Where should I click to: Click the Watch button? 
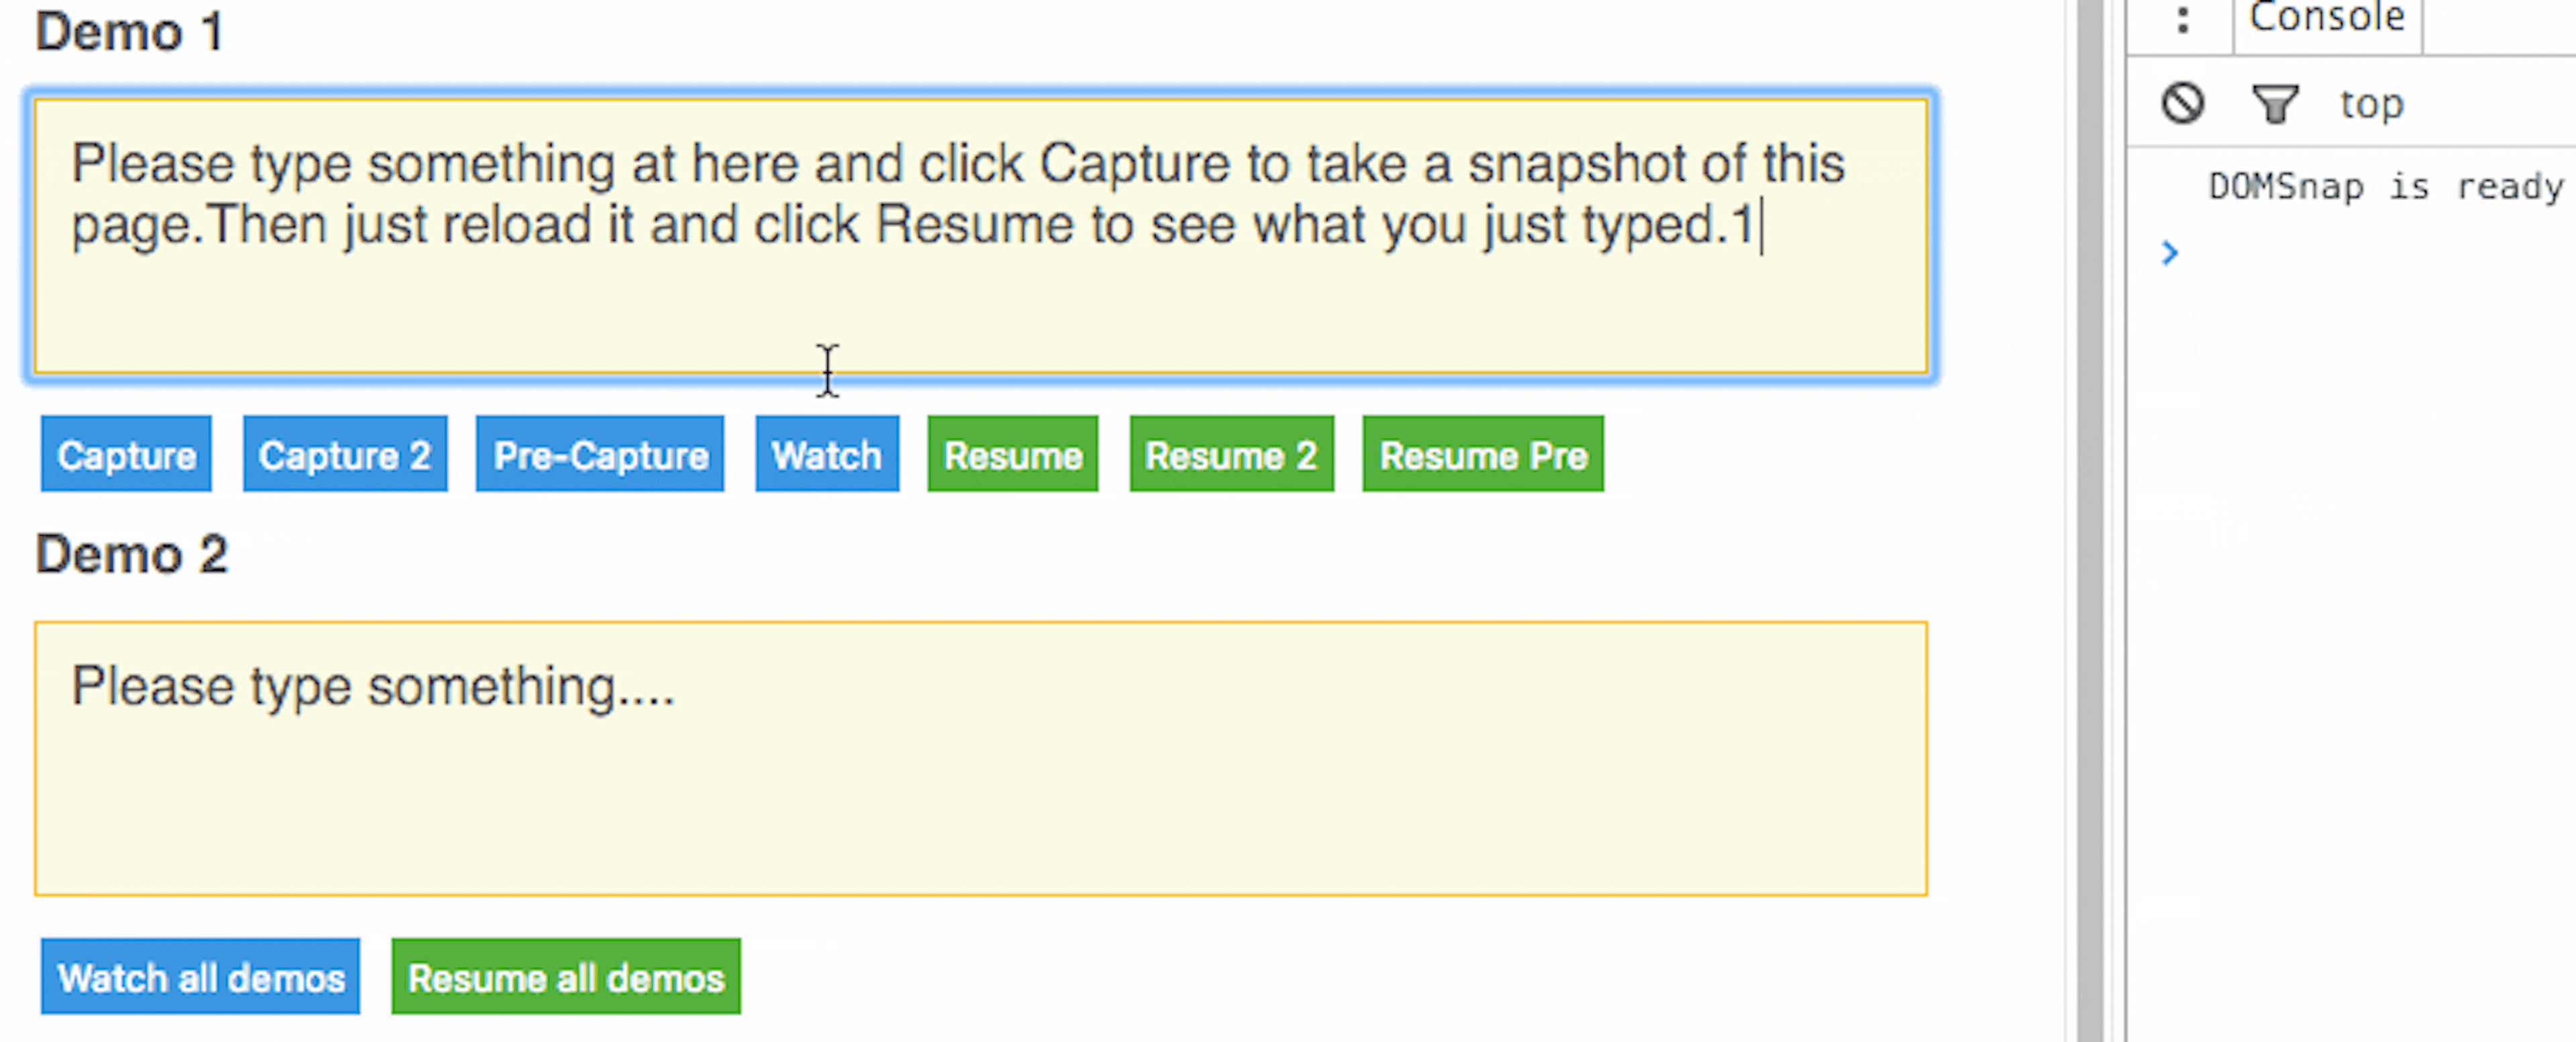click(x=826, y=454)
